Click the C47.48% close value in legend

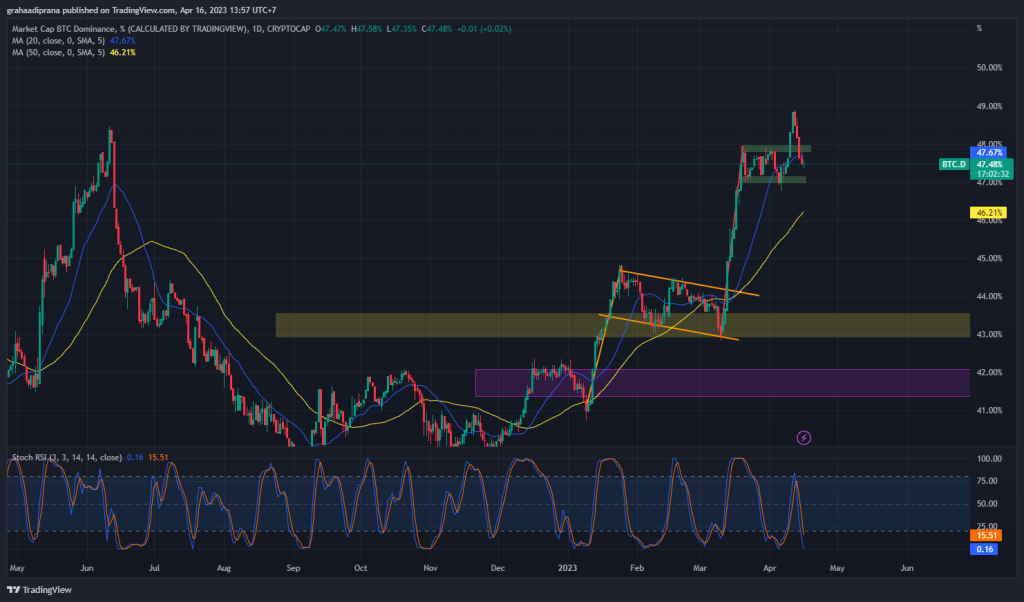click(437, 29)
